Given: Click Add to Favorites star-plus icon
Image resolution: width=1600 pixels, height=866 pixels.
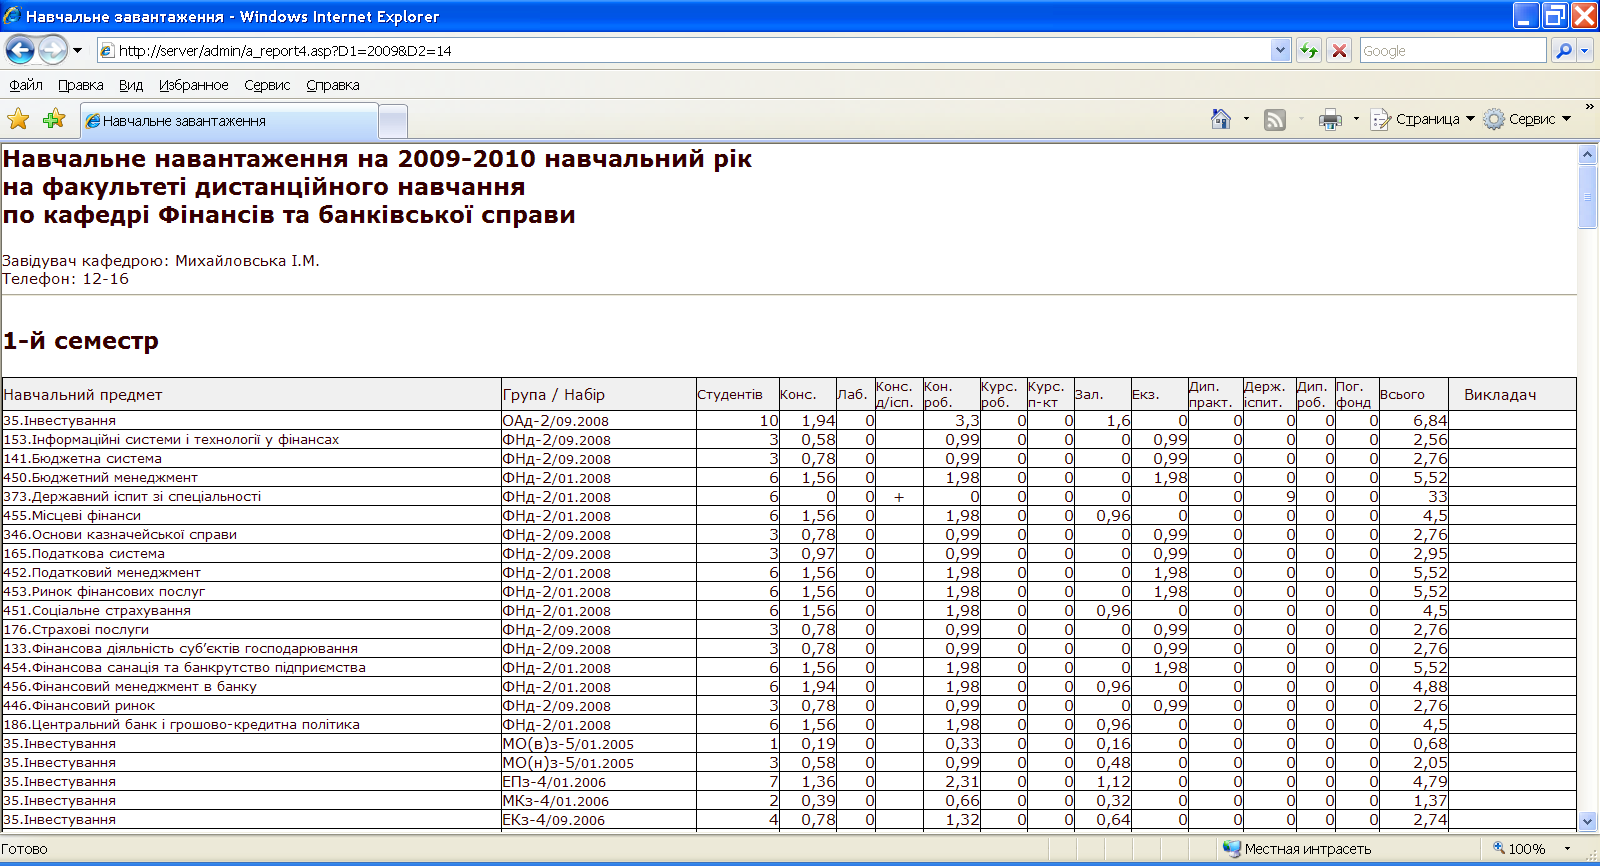Looking at the screenshot, I should click(x=54, y=119).
